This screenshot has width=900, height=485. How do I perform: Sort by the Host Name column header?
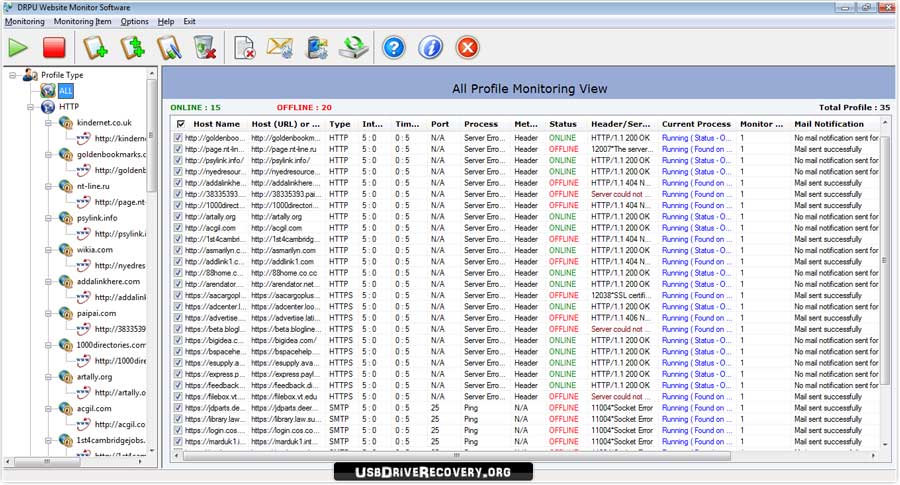click(x=216, y=124)
